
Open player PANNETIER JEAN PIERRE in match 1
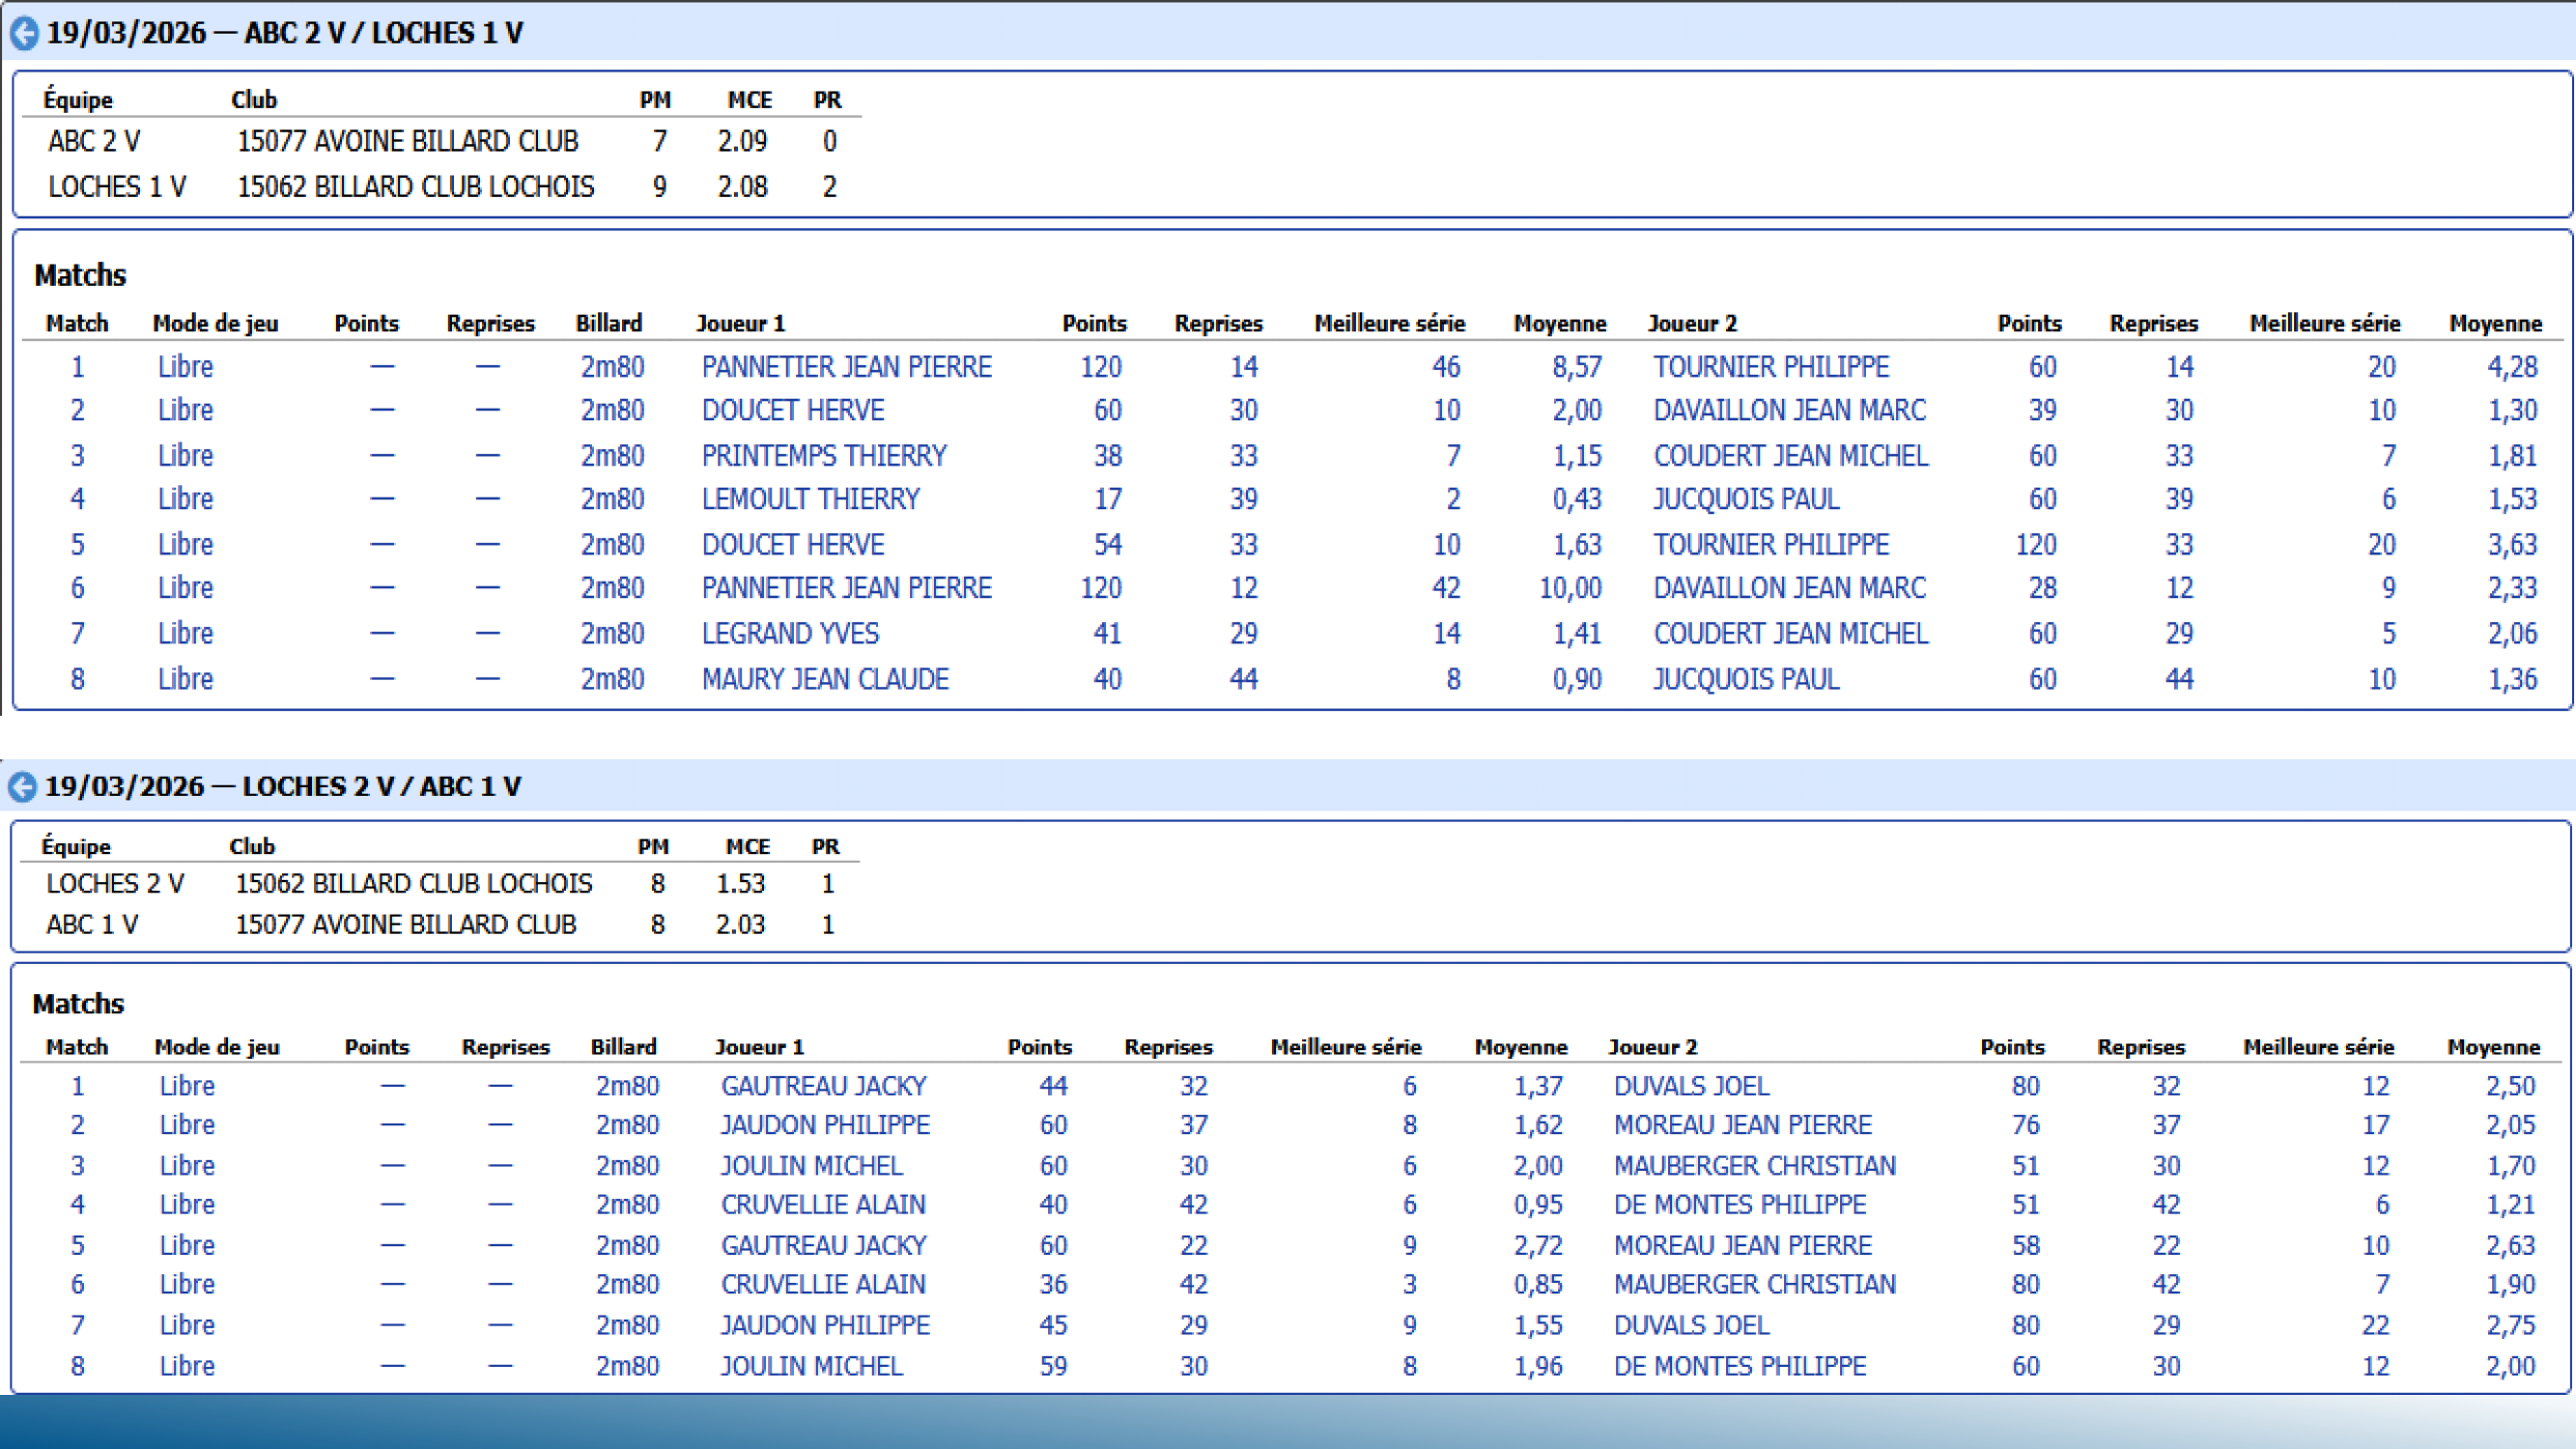pyautogui.click(x=846, y=367)
